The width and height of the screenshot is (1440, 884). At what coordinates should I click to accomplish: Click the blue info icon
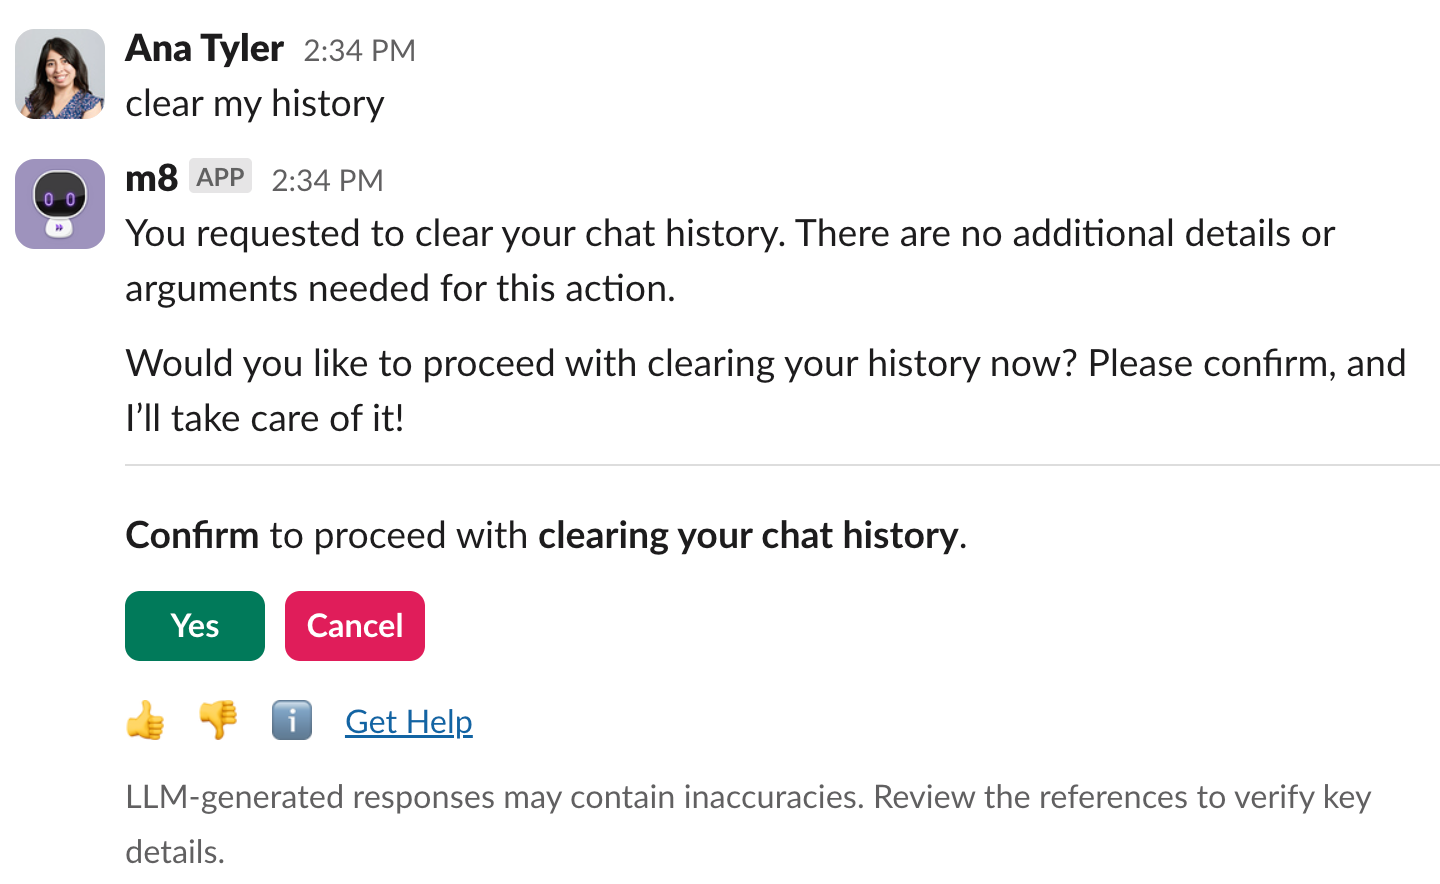click(x=292, y=720)
